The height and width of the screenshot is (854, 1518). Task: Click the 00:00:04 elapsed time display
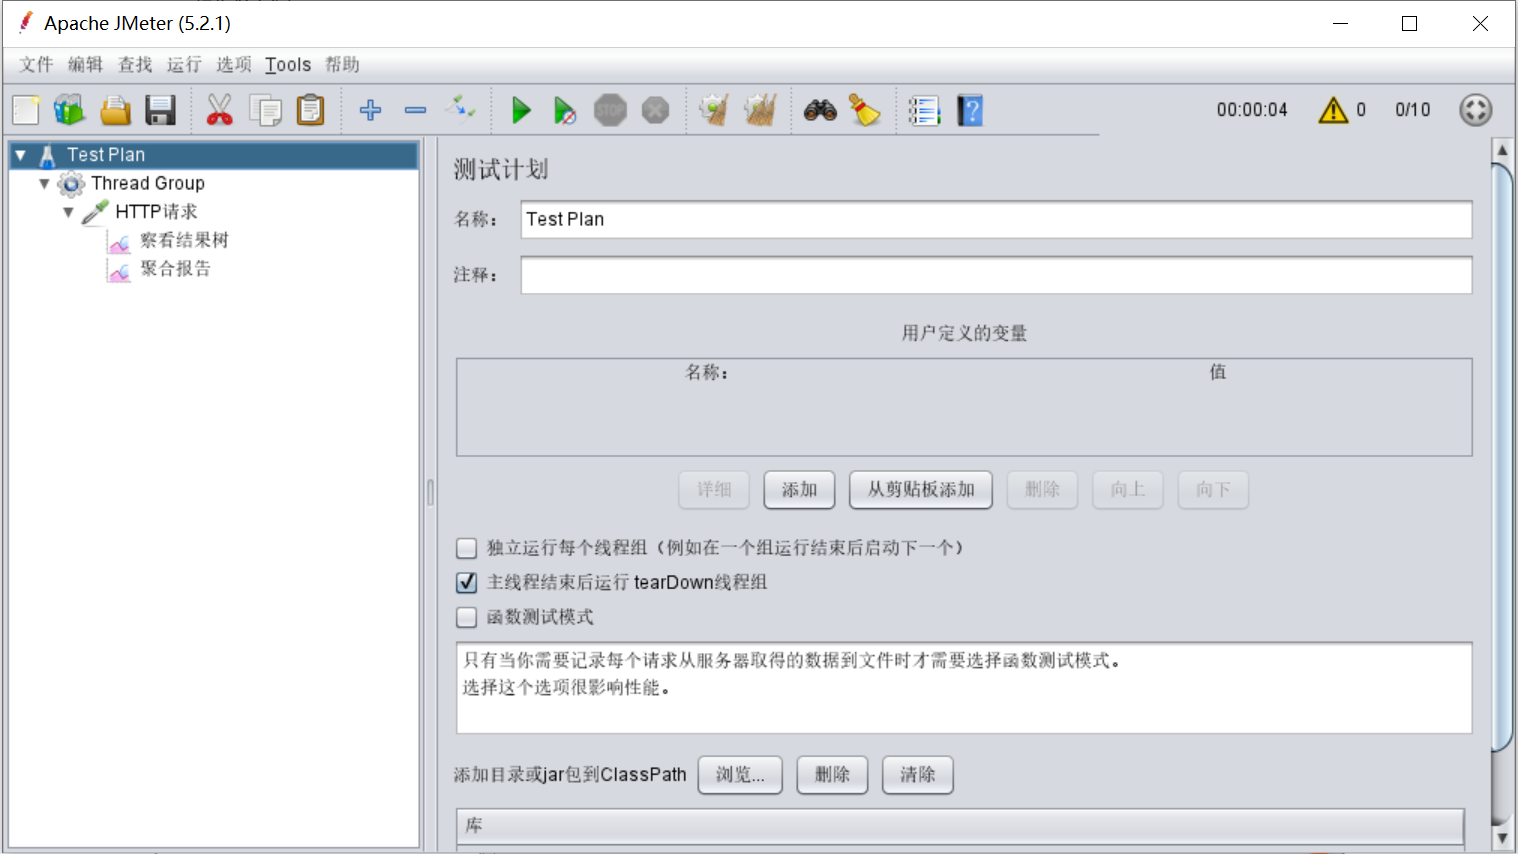pos(1252,110)
